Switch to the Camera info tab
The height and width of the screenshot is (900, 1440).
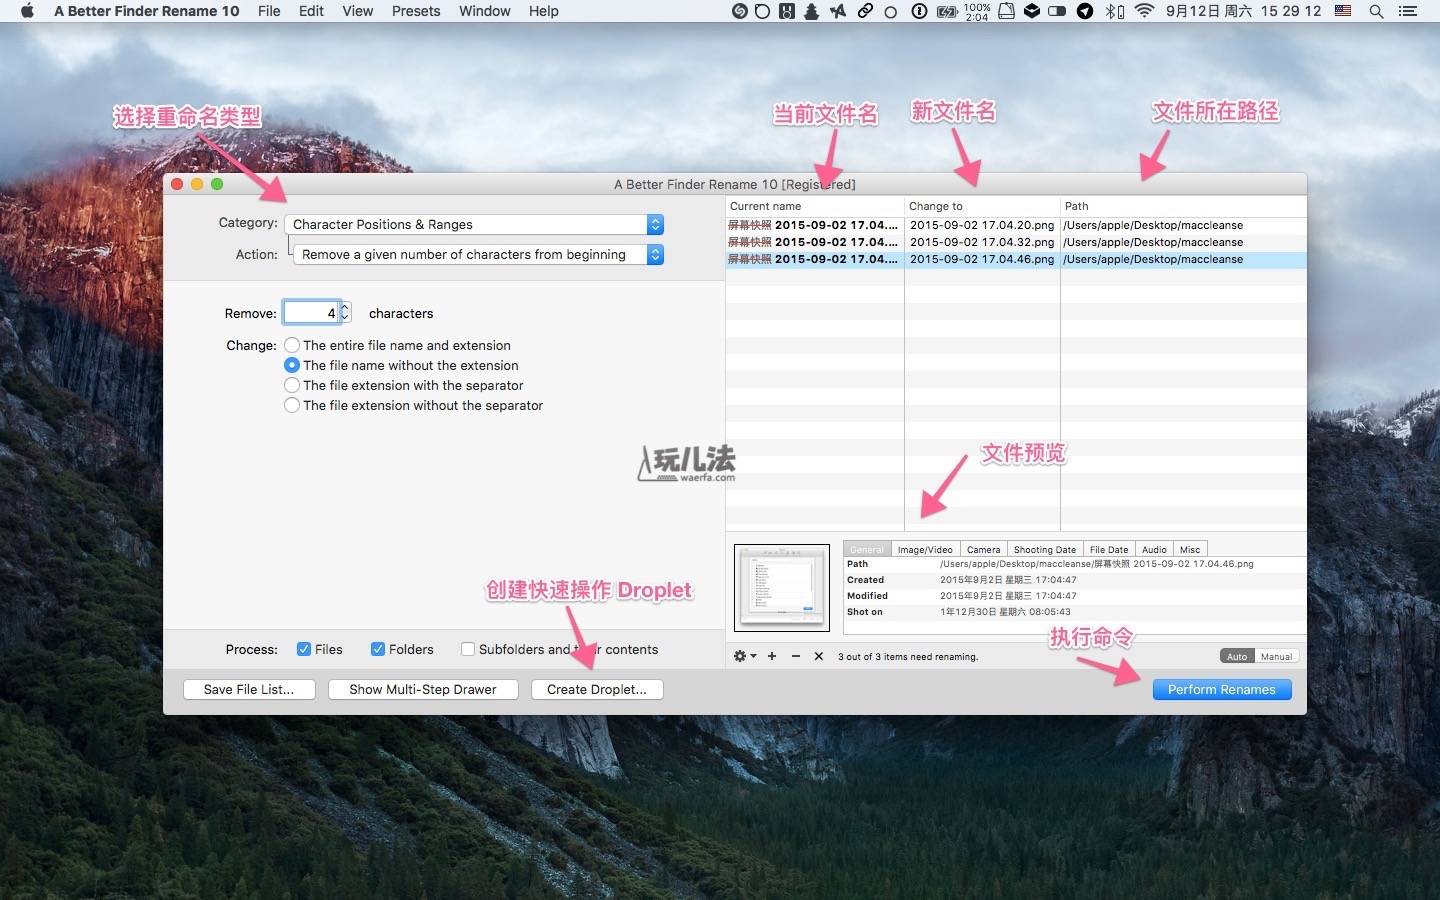[x=983, y=549]
